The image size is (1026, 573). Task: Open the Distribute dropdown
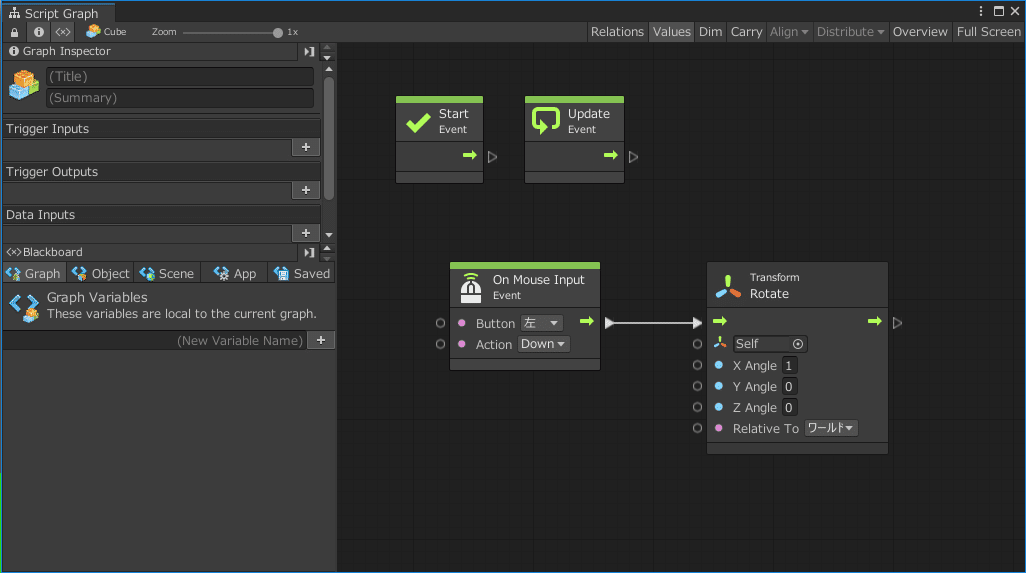pyautogui.click(x=850, y=31)
